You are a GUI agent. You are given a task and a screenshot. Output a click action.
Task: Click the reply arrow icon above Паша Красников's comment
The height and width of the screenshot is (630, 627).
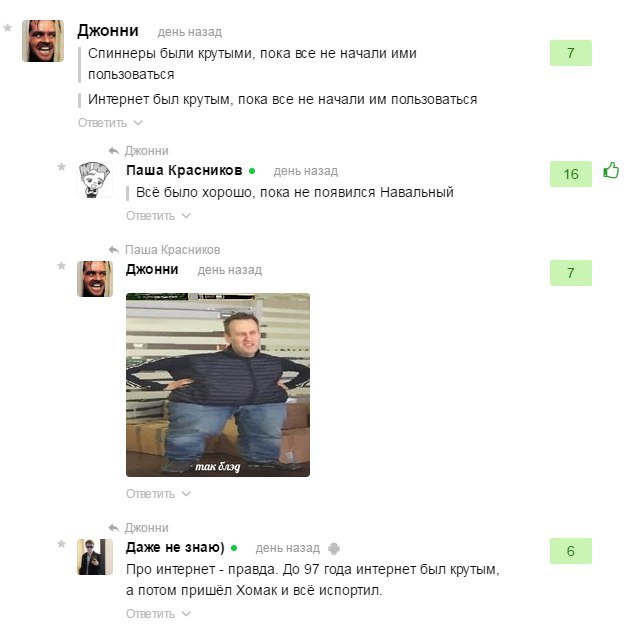coord(114,151)
